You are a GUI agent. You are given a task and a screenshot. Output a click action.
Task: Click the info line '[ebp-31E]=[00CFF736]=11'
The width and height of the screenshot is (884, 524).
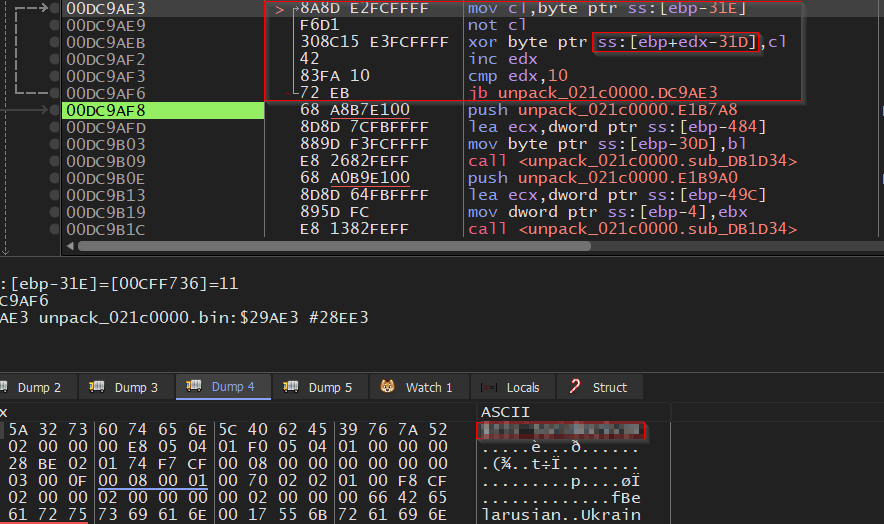[x=124, y=283]
